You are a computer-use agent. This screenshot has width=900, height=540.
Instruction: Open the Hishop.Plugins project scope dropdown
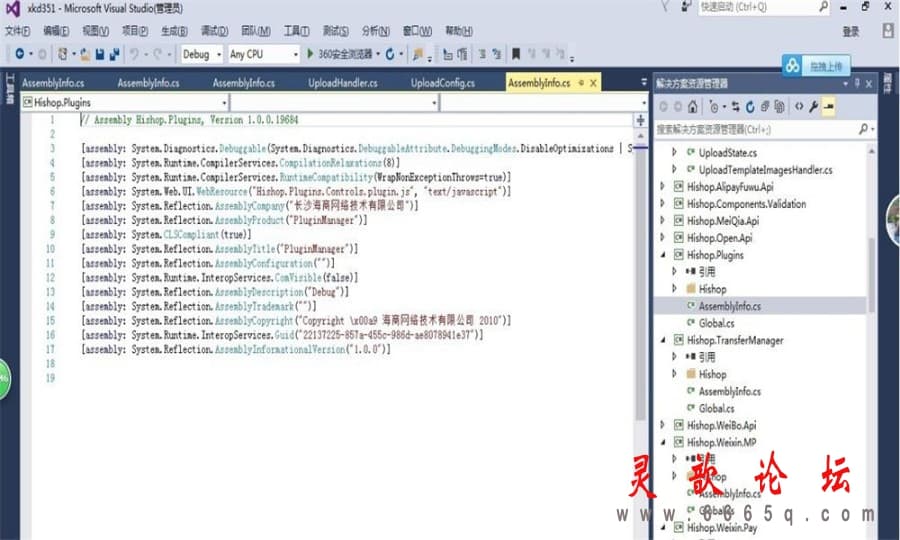coord(125,103)
